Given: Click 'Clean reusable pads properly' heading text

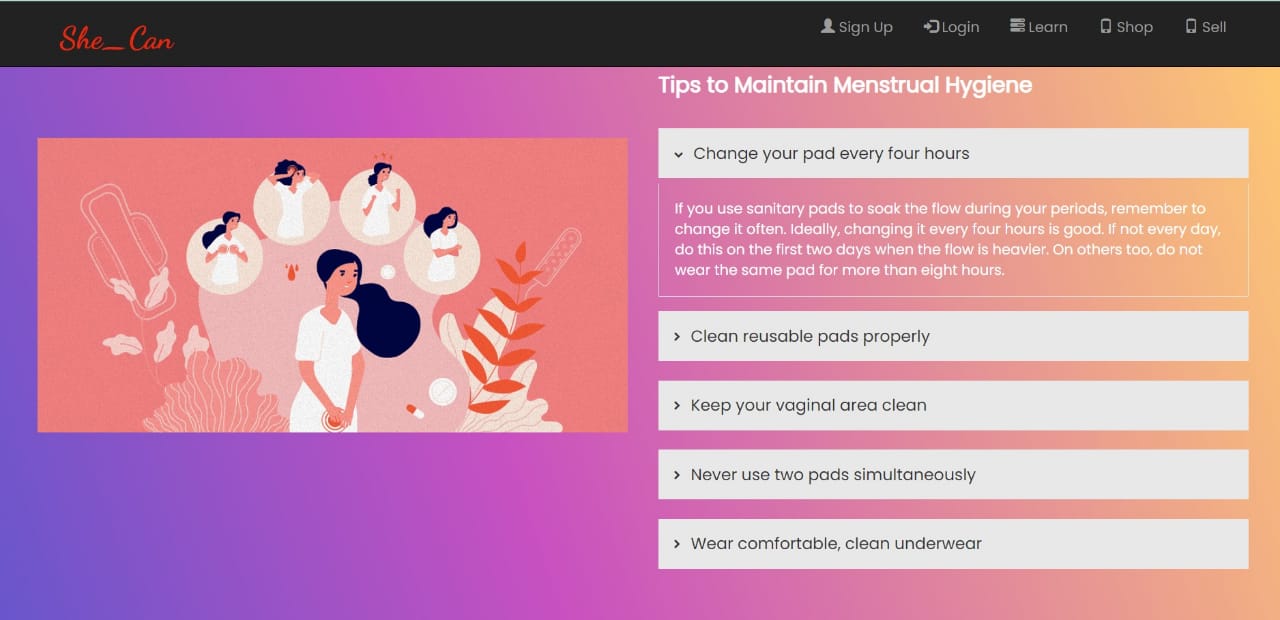Looking at the screenshot, I should (810, 336).
